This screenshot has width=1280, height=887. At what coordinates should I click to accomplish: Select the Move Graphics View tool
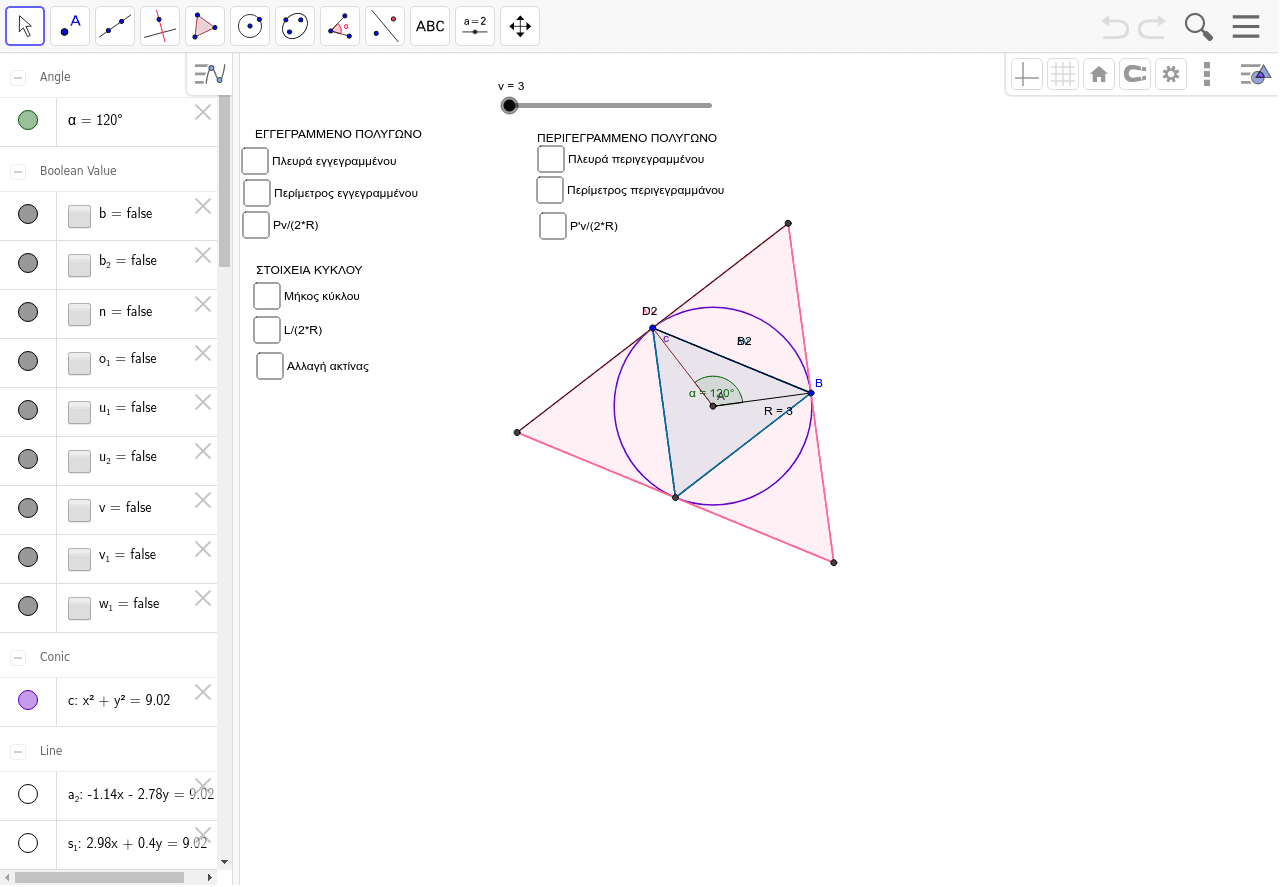click(x=520, y=26)
